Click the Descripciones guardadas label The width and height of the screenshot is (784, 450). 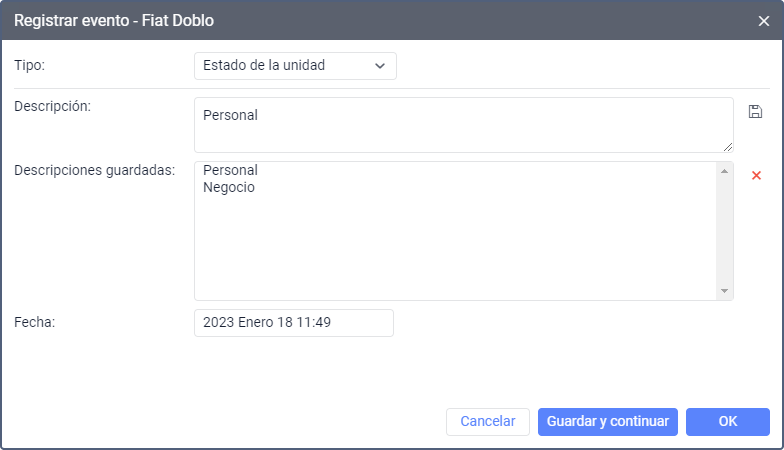[95, 170]
